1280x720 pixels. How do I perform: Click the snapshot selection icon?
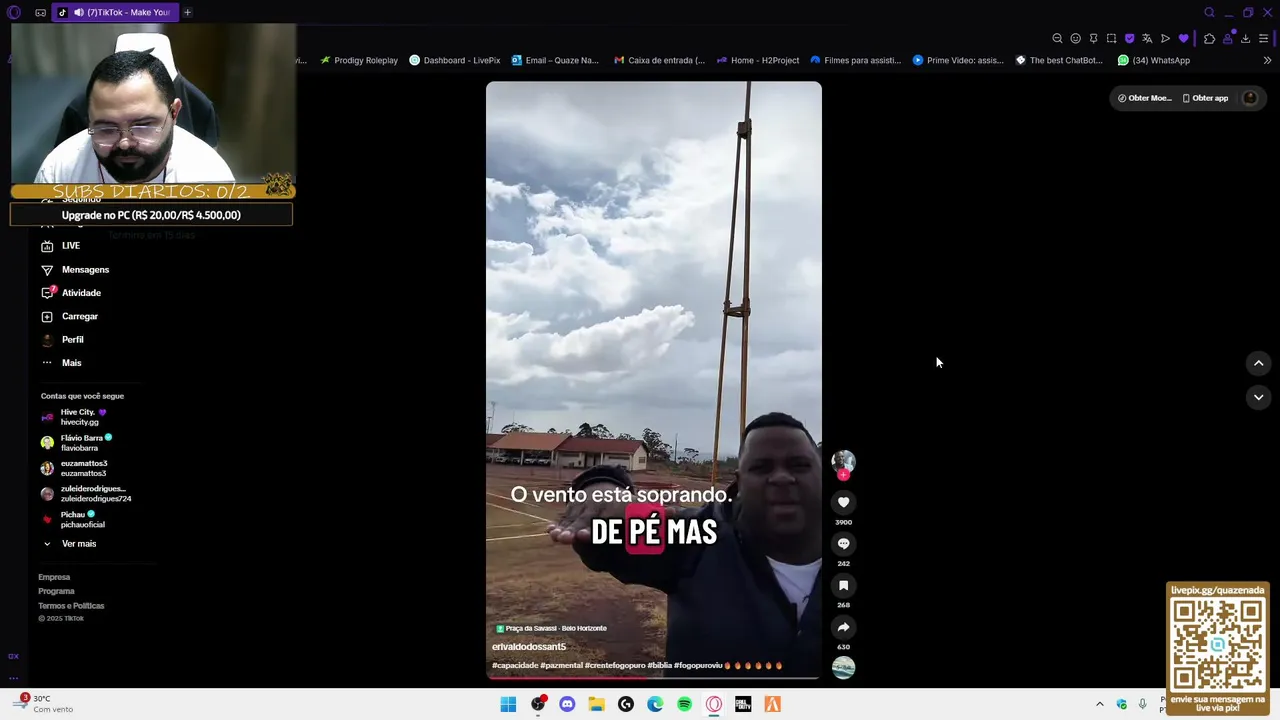tap(1111, 38)
